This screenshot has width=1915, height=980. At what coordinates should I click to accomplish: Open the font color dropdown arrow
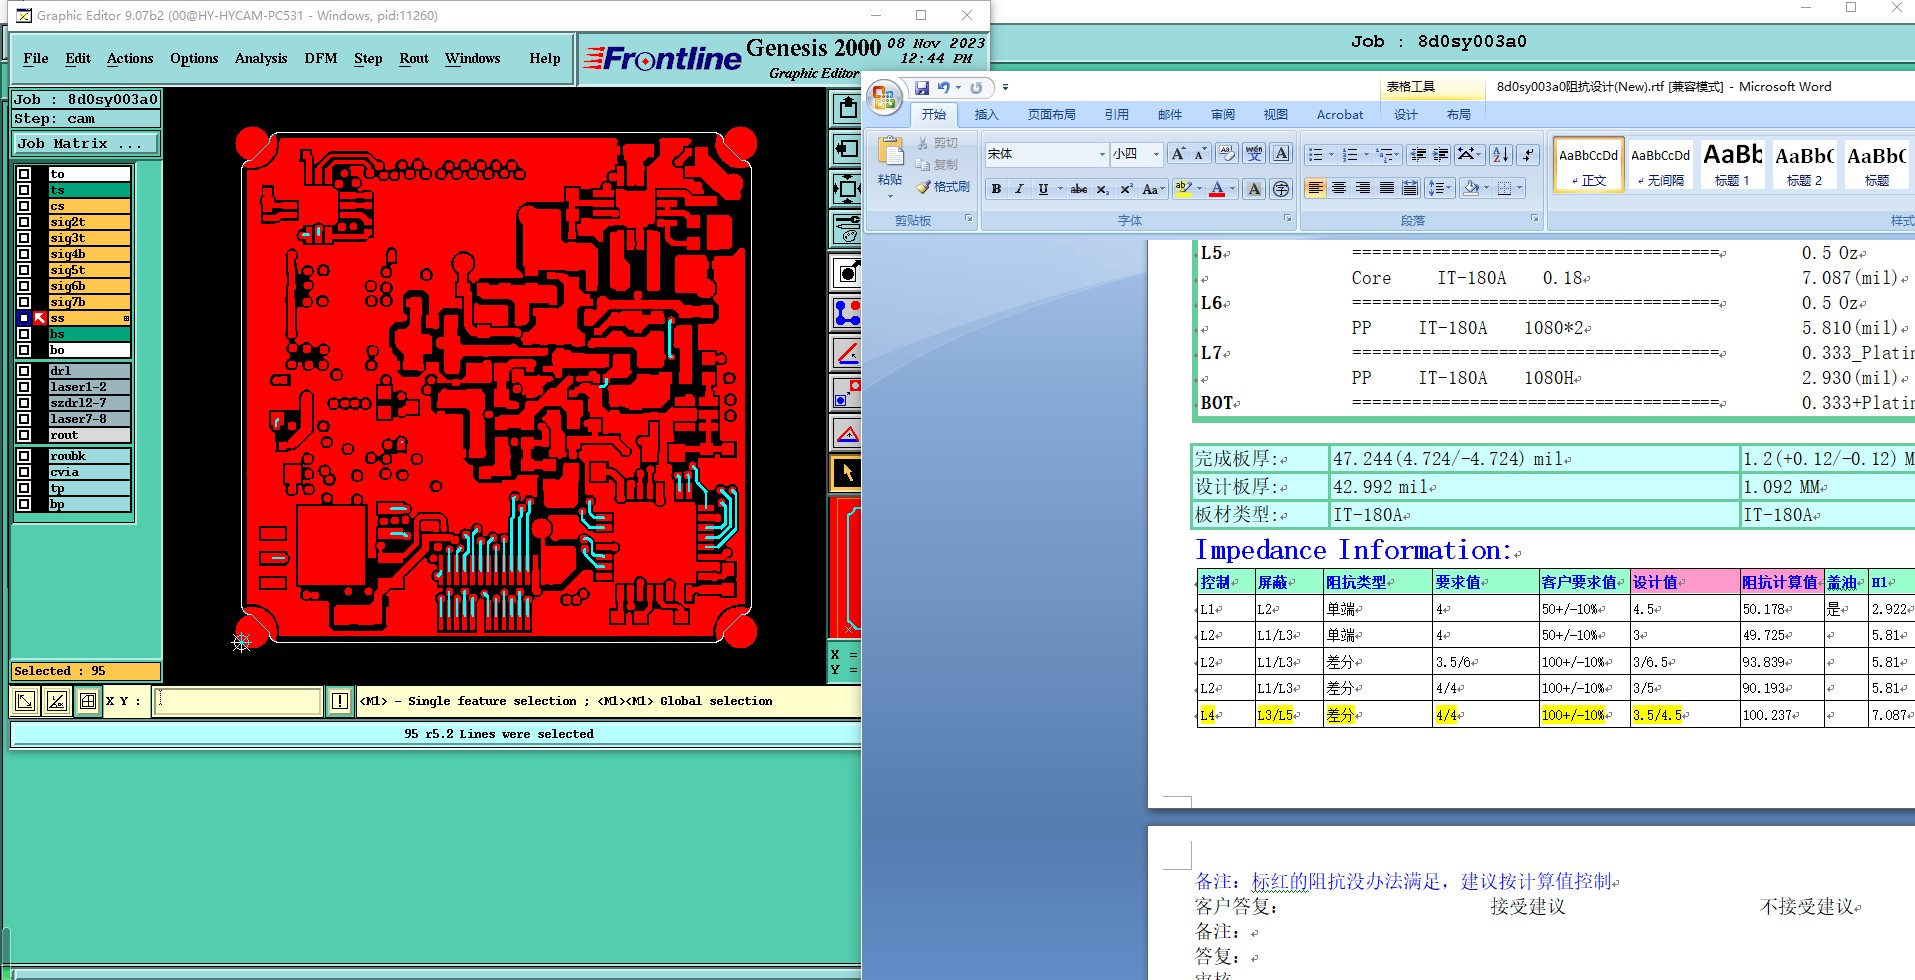pyautogui.click(x=1232, y=189)
